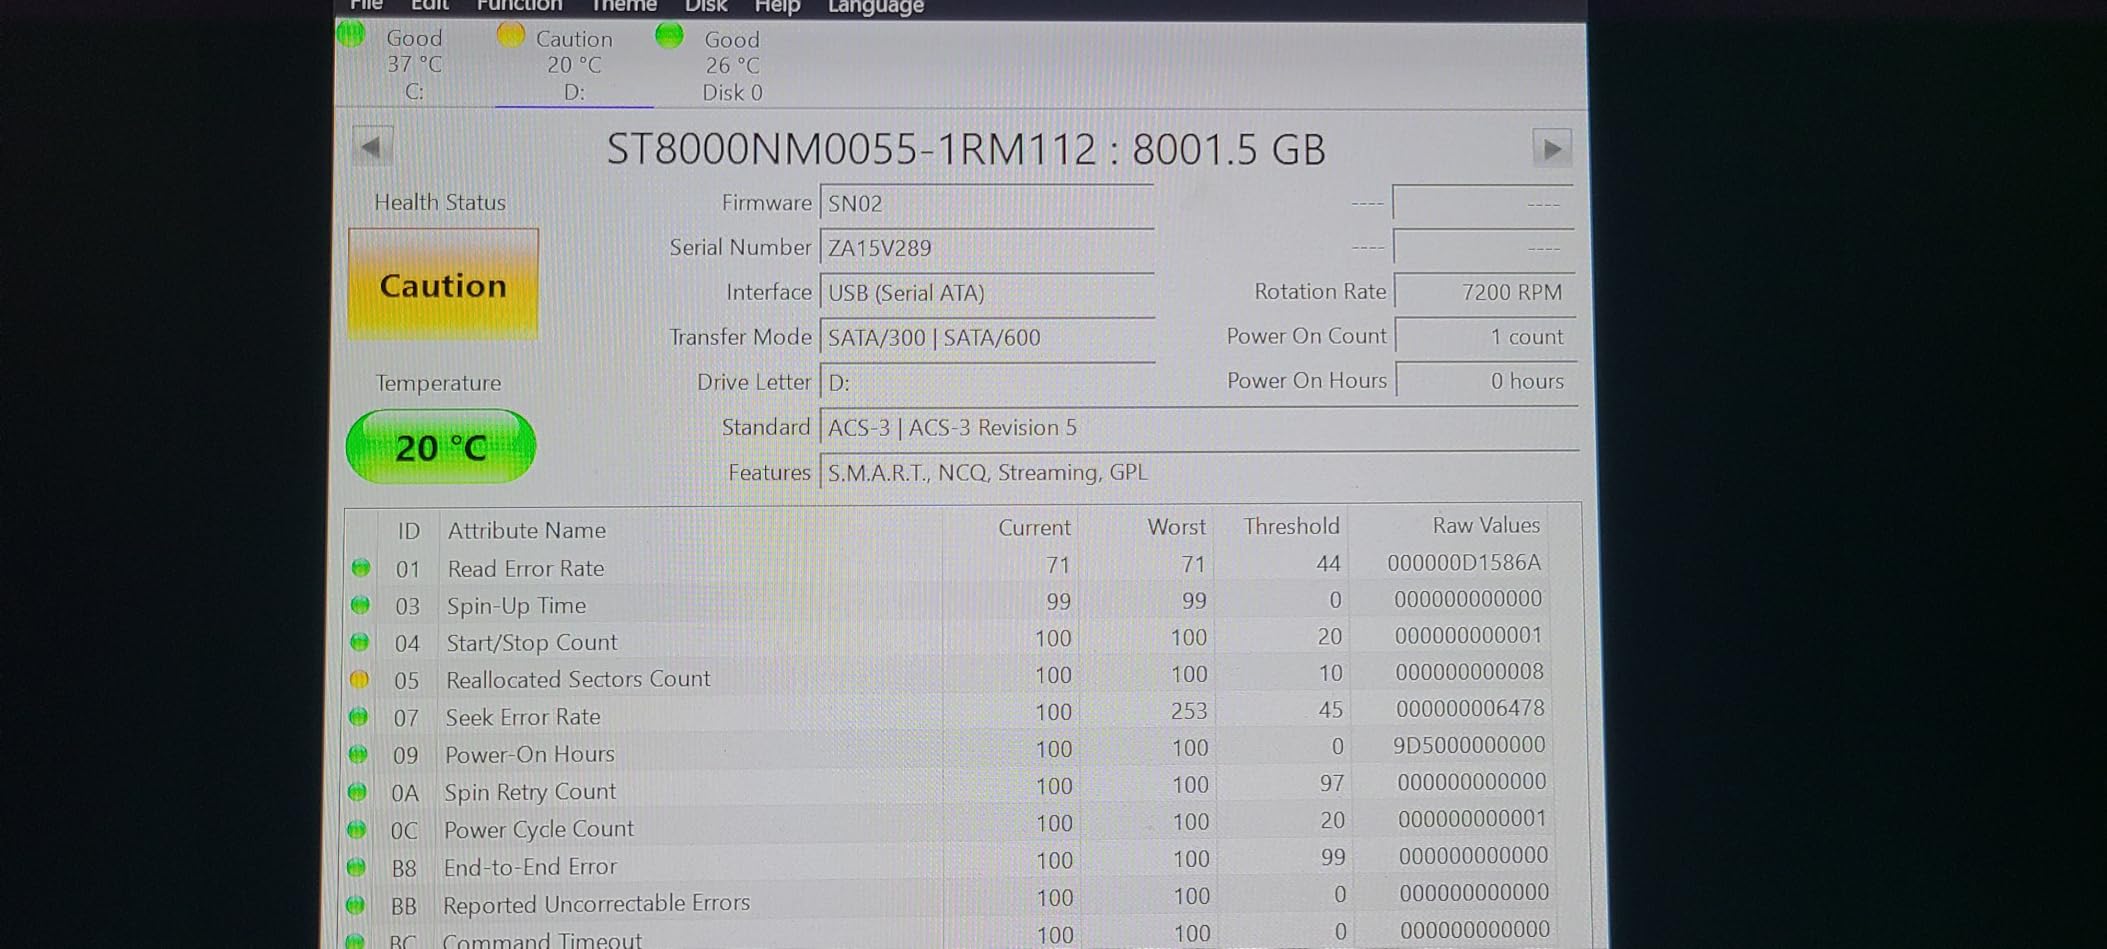Screen dimensions: 2107x949
Task: Click raw value 9D5000000000
Action: [1469, 745]
